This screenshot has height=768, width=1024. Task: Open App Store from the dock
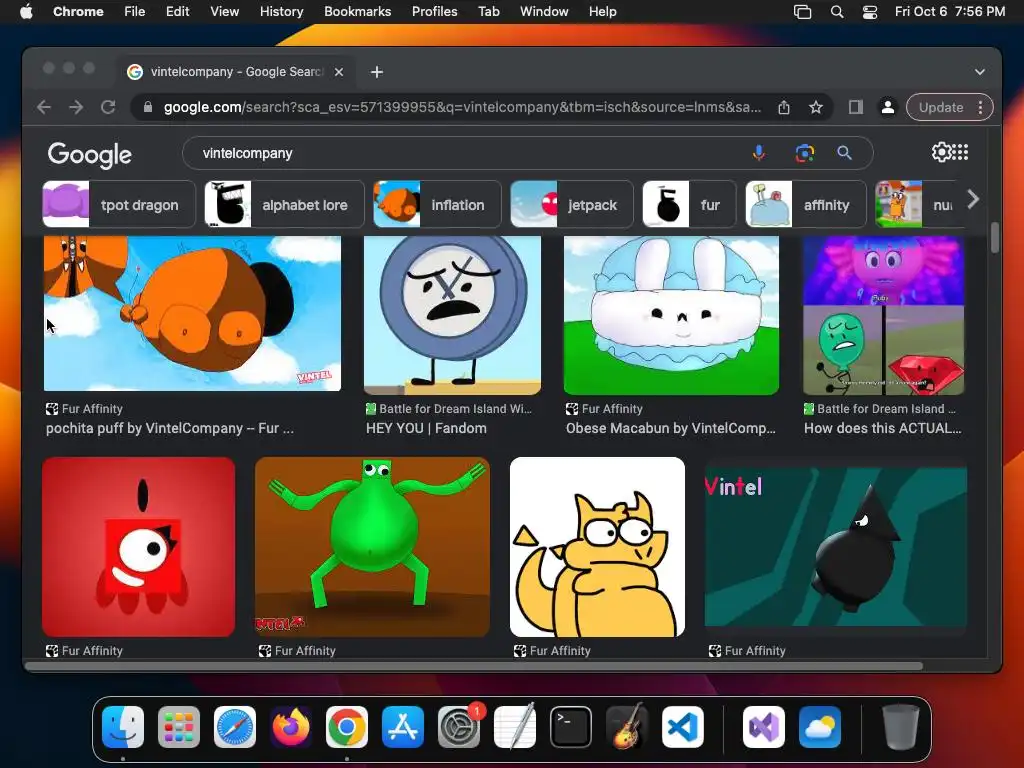[x=403, y=727]
